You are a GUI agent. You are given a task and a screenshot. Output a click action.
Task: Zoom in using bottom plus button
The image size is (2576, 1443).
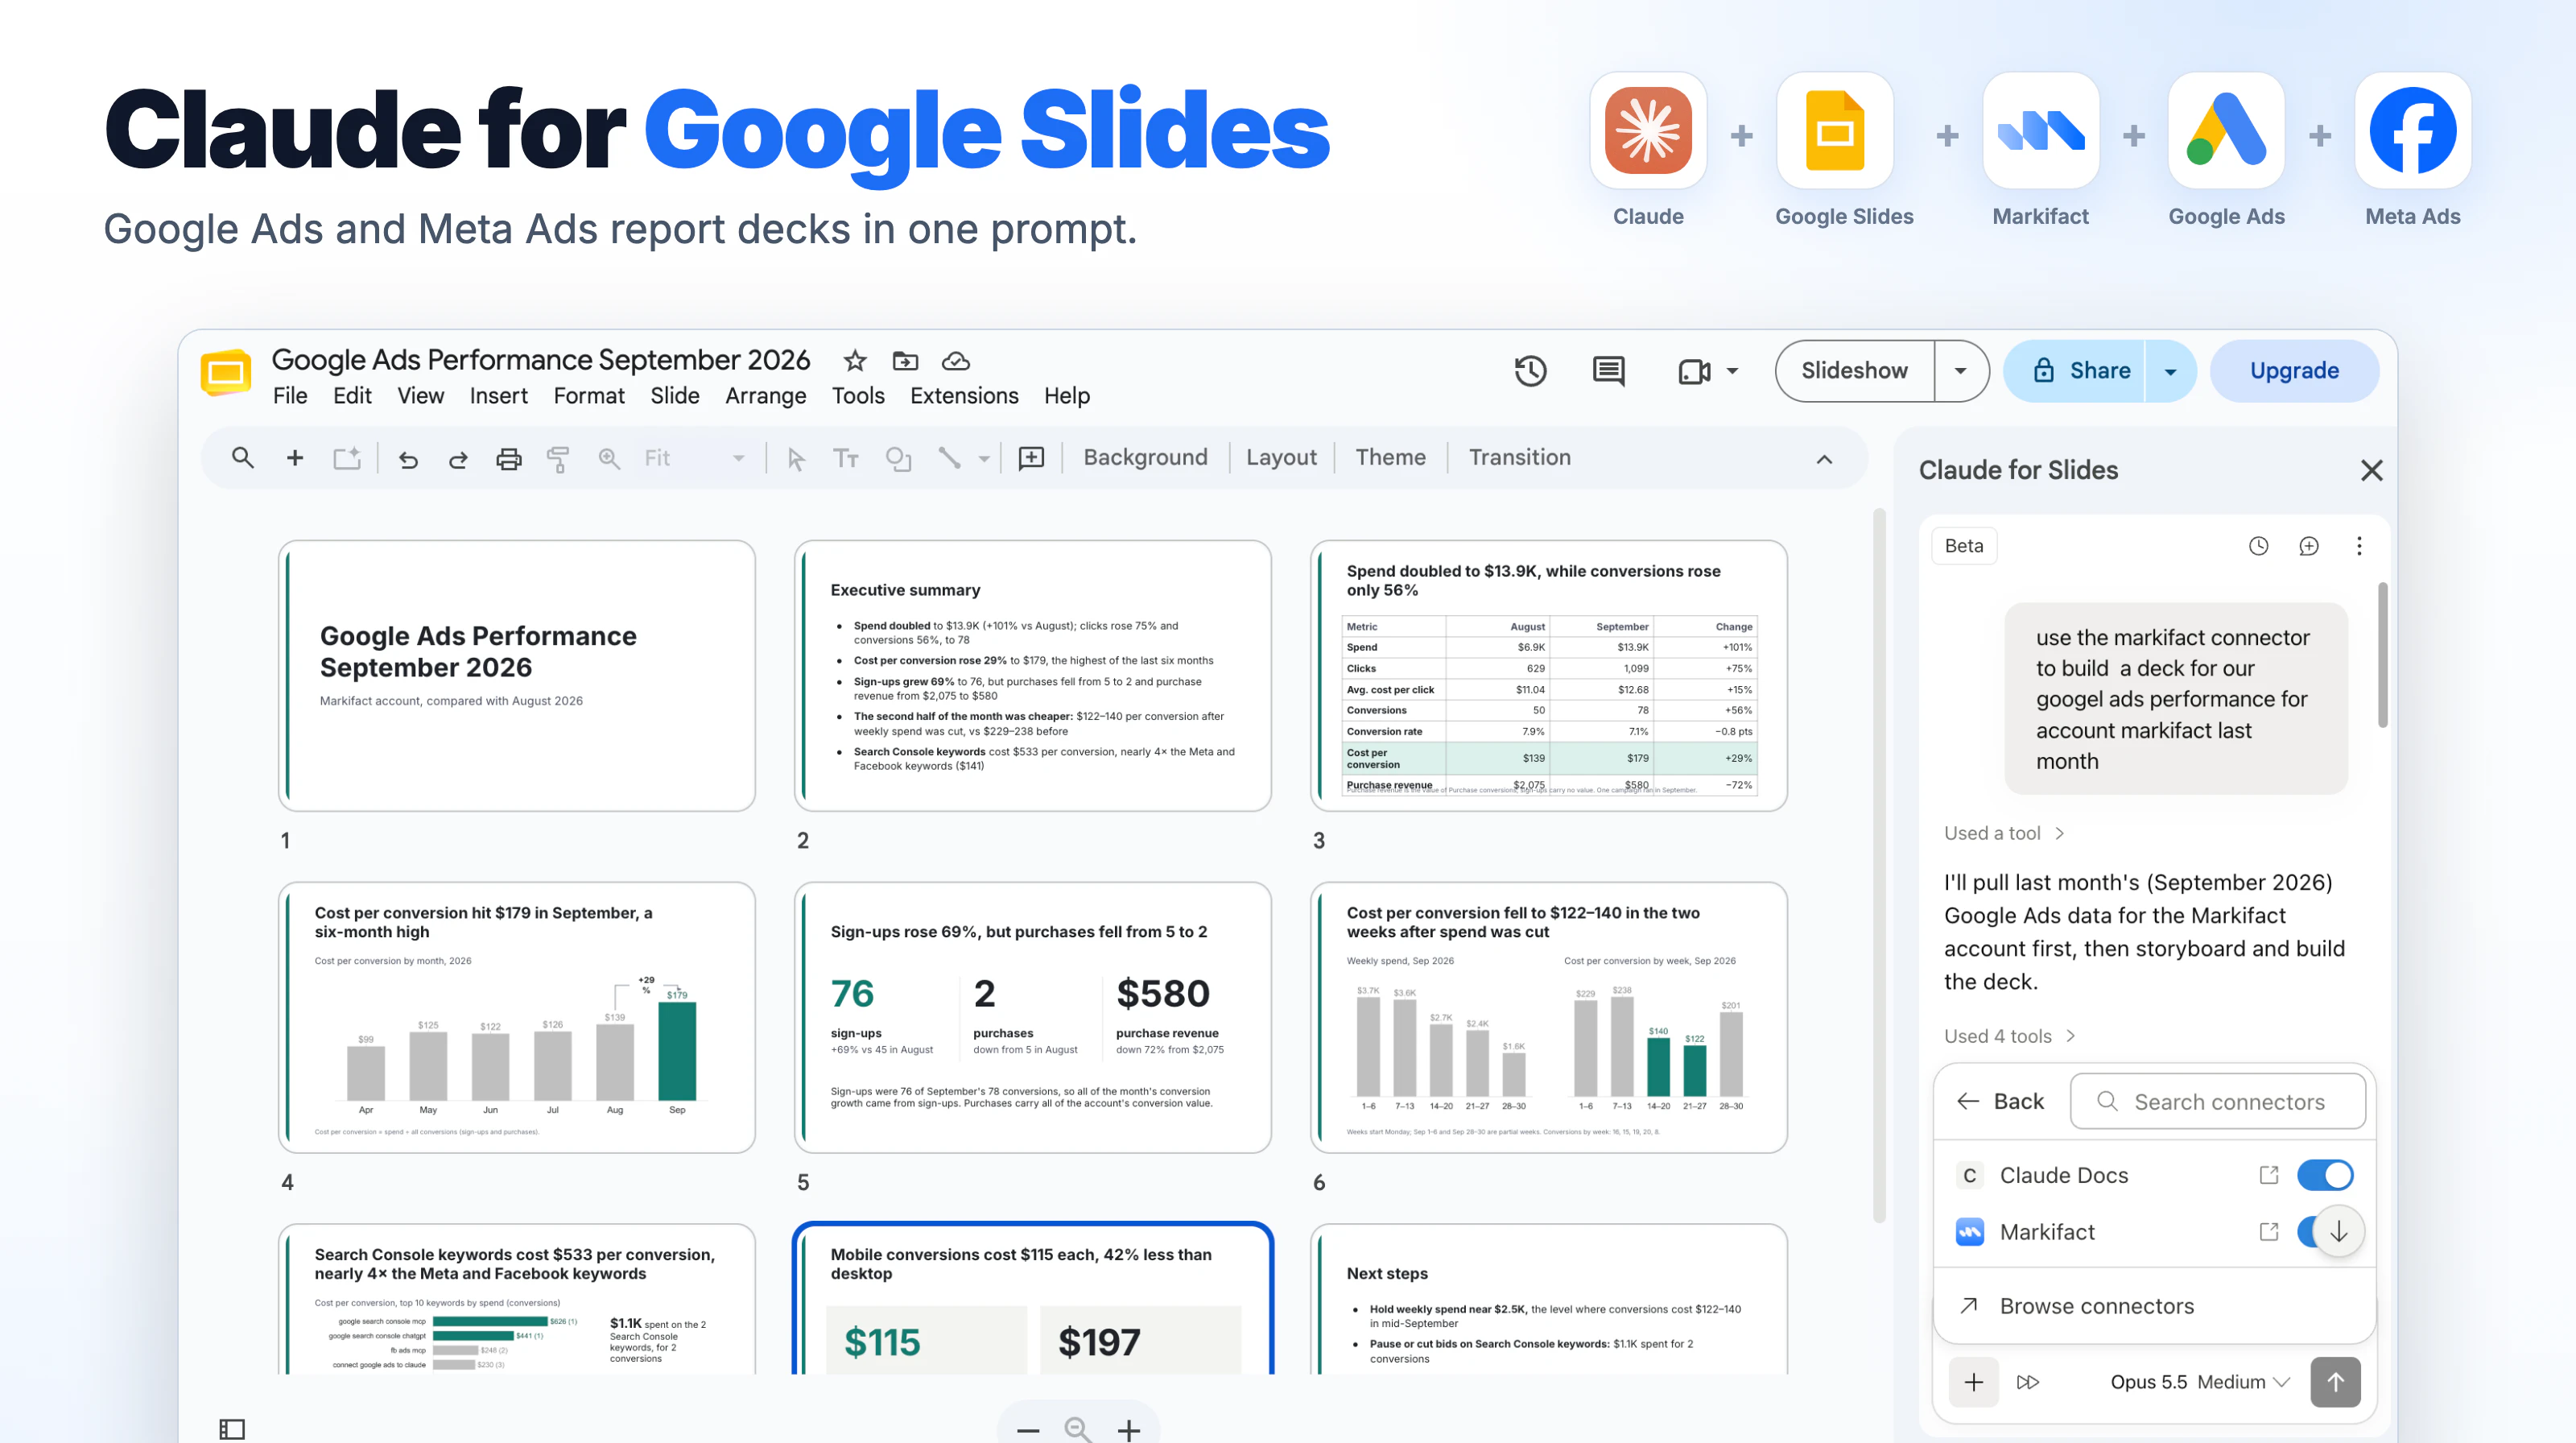point(1129,1430)
